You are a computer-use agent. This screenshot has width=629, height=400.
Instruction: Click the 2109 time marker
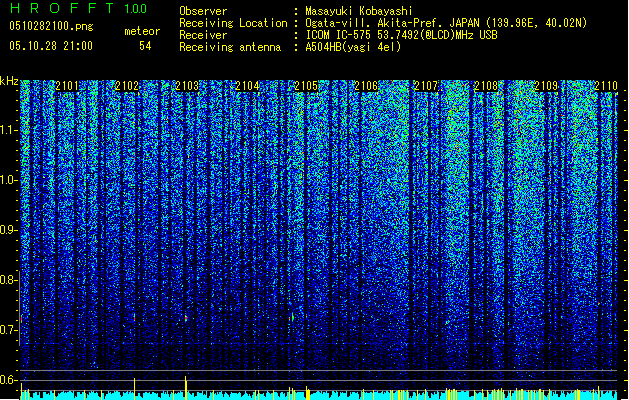pyautogui.click(x=546, y=86)
